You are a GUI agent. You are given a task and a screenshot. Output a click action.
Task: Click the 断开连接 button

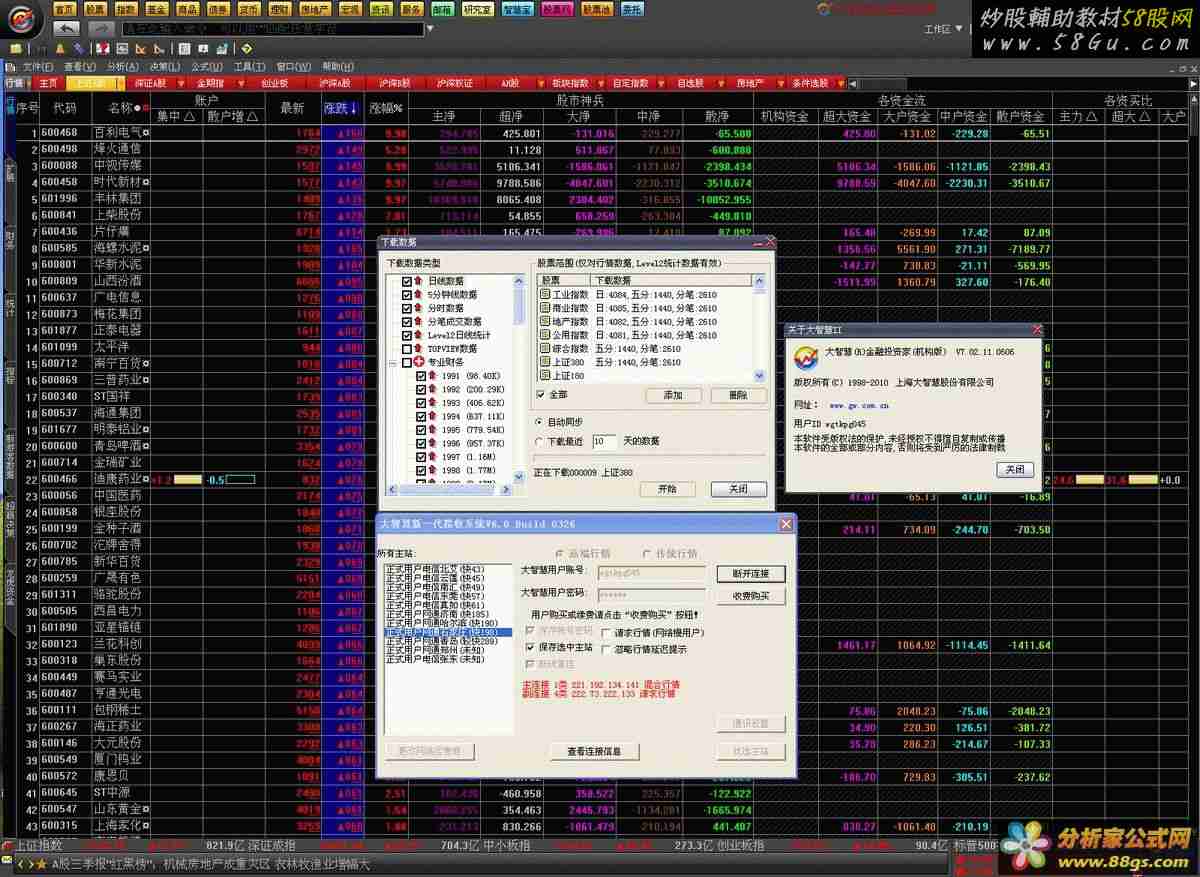[751, 574]
